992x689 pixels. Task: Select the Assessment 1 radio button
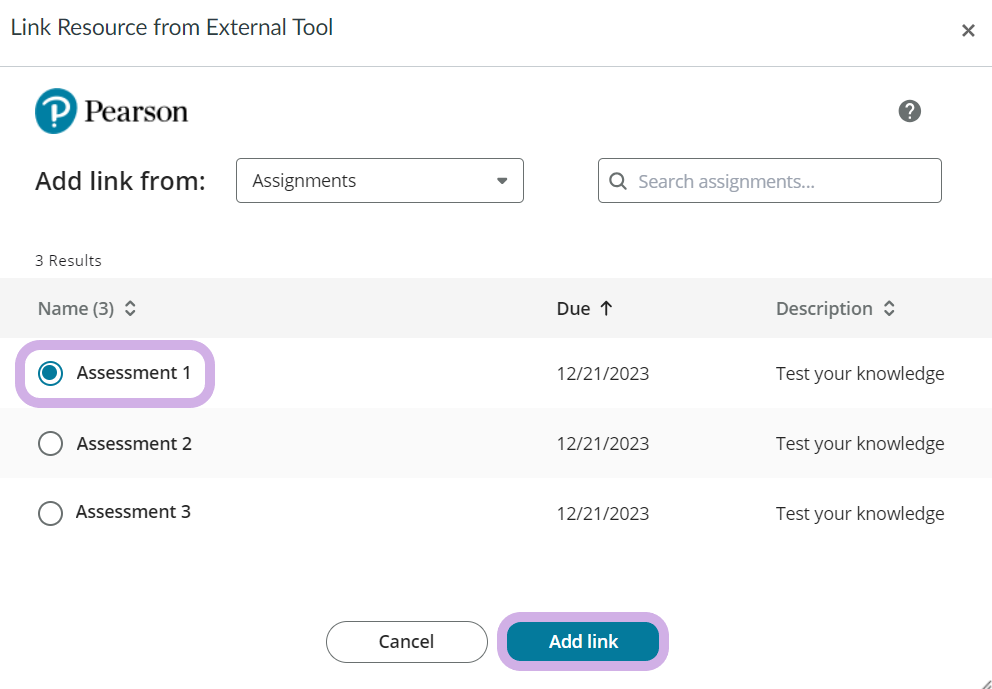50,373
